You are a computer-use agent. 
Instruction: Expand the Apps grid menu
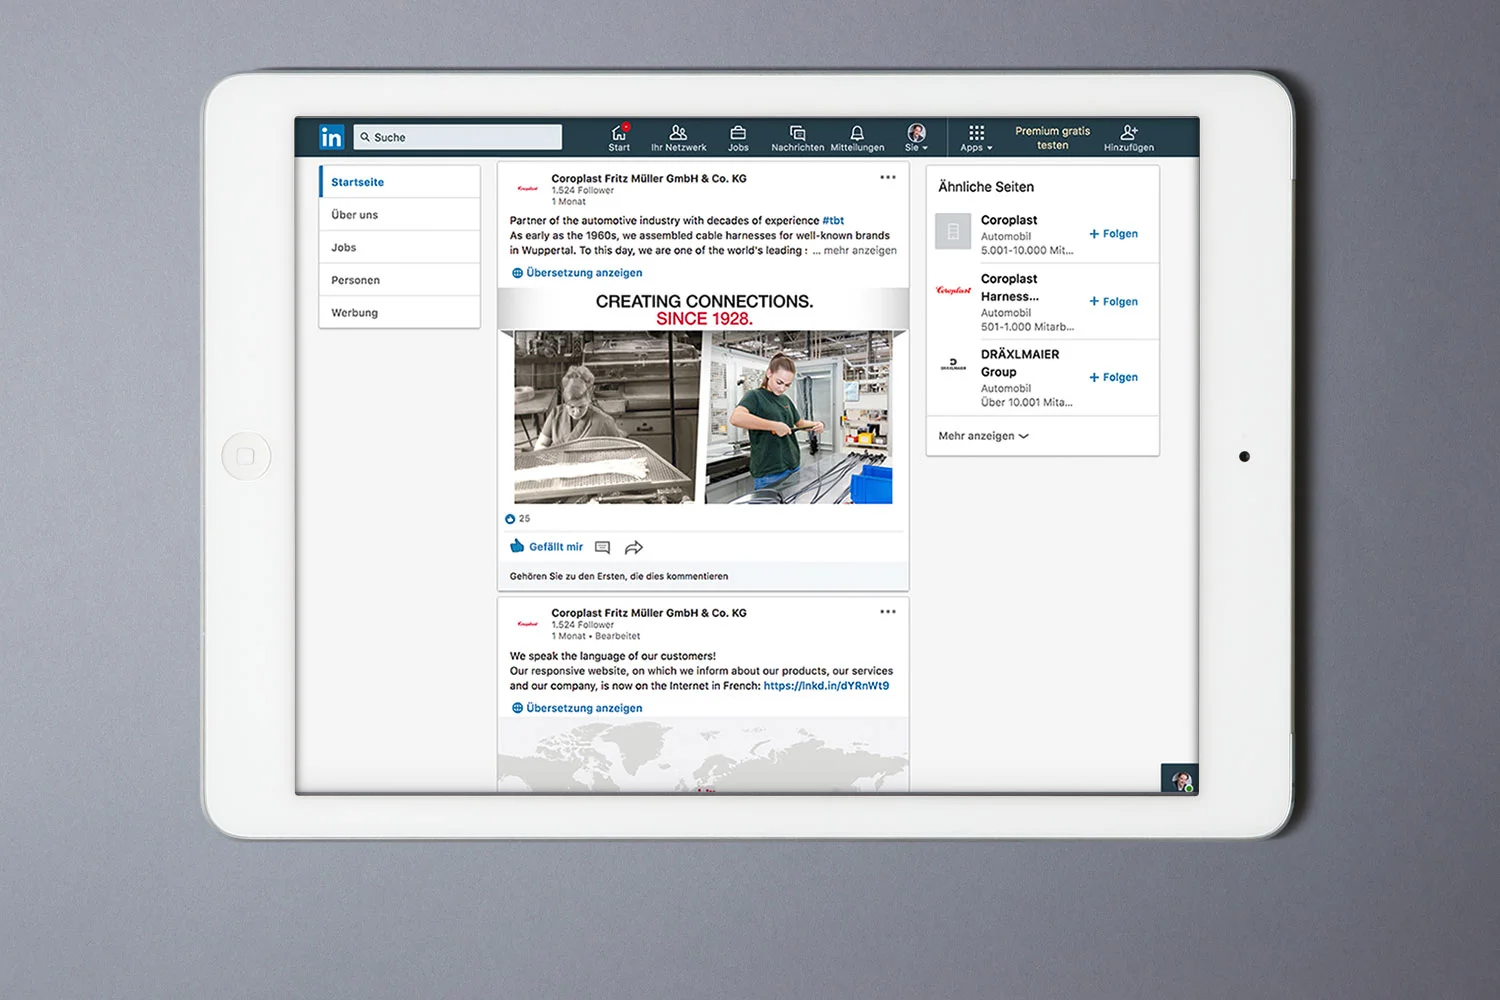pos(976,138)
